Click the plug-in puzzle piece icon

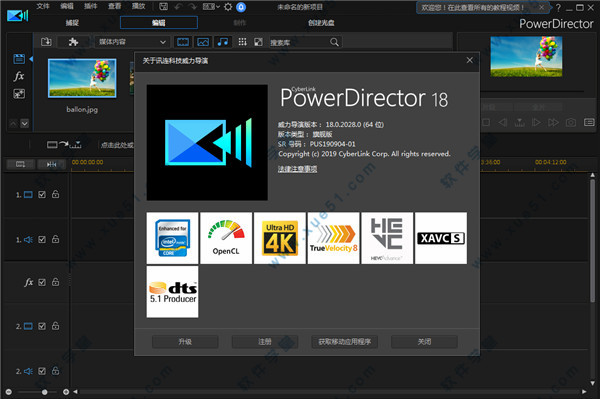click(x=73, y=42)
